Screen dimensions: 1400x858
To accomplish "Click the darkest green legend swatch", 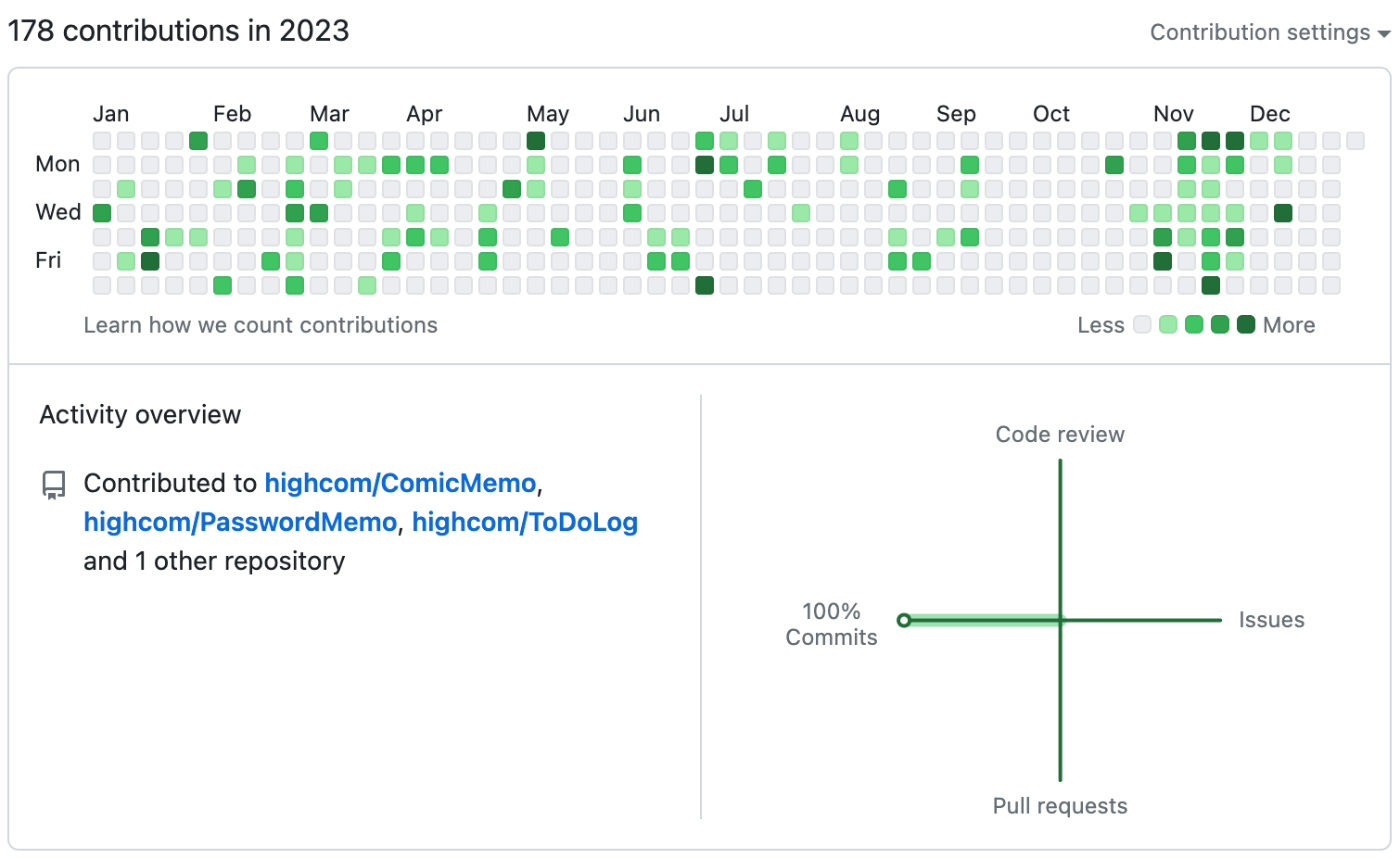I will [x=1246, y=325].
